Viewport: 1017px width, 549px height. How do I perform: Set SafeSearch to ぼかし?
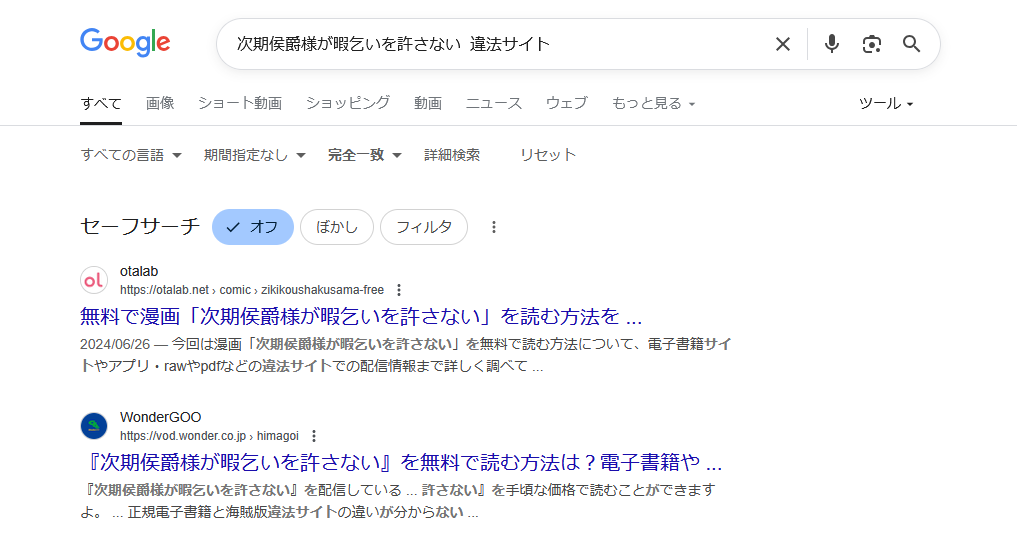337,227
